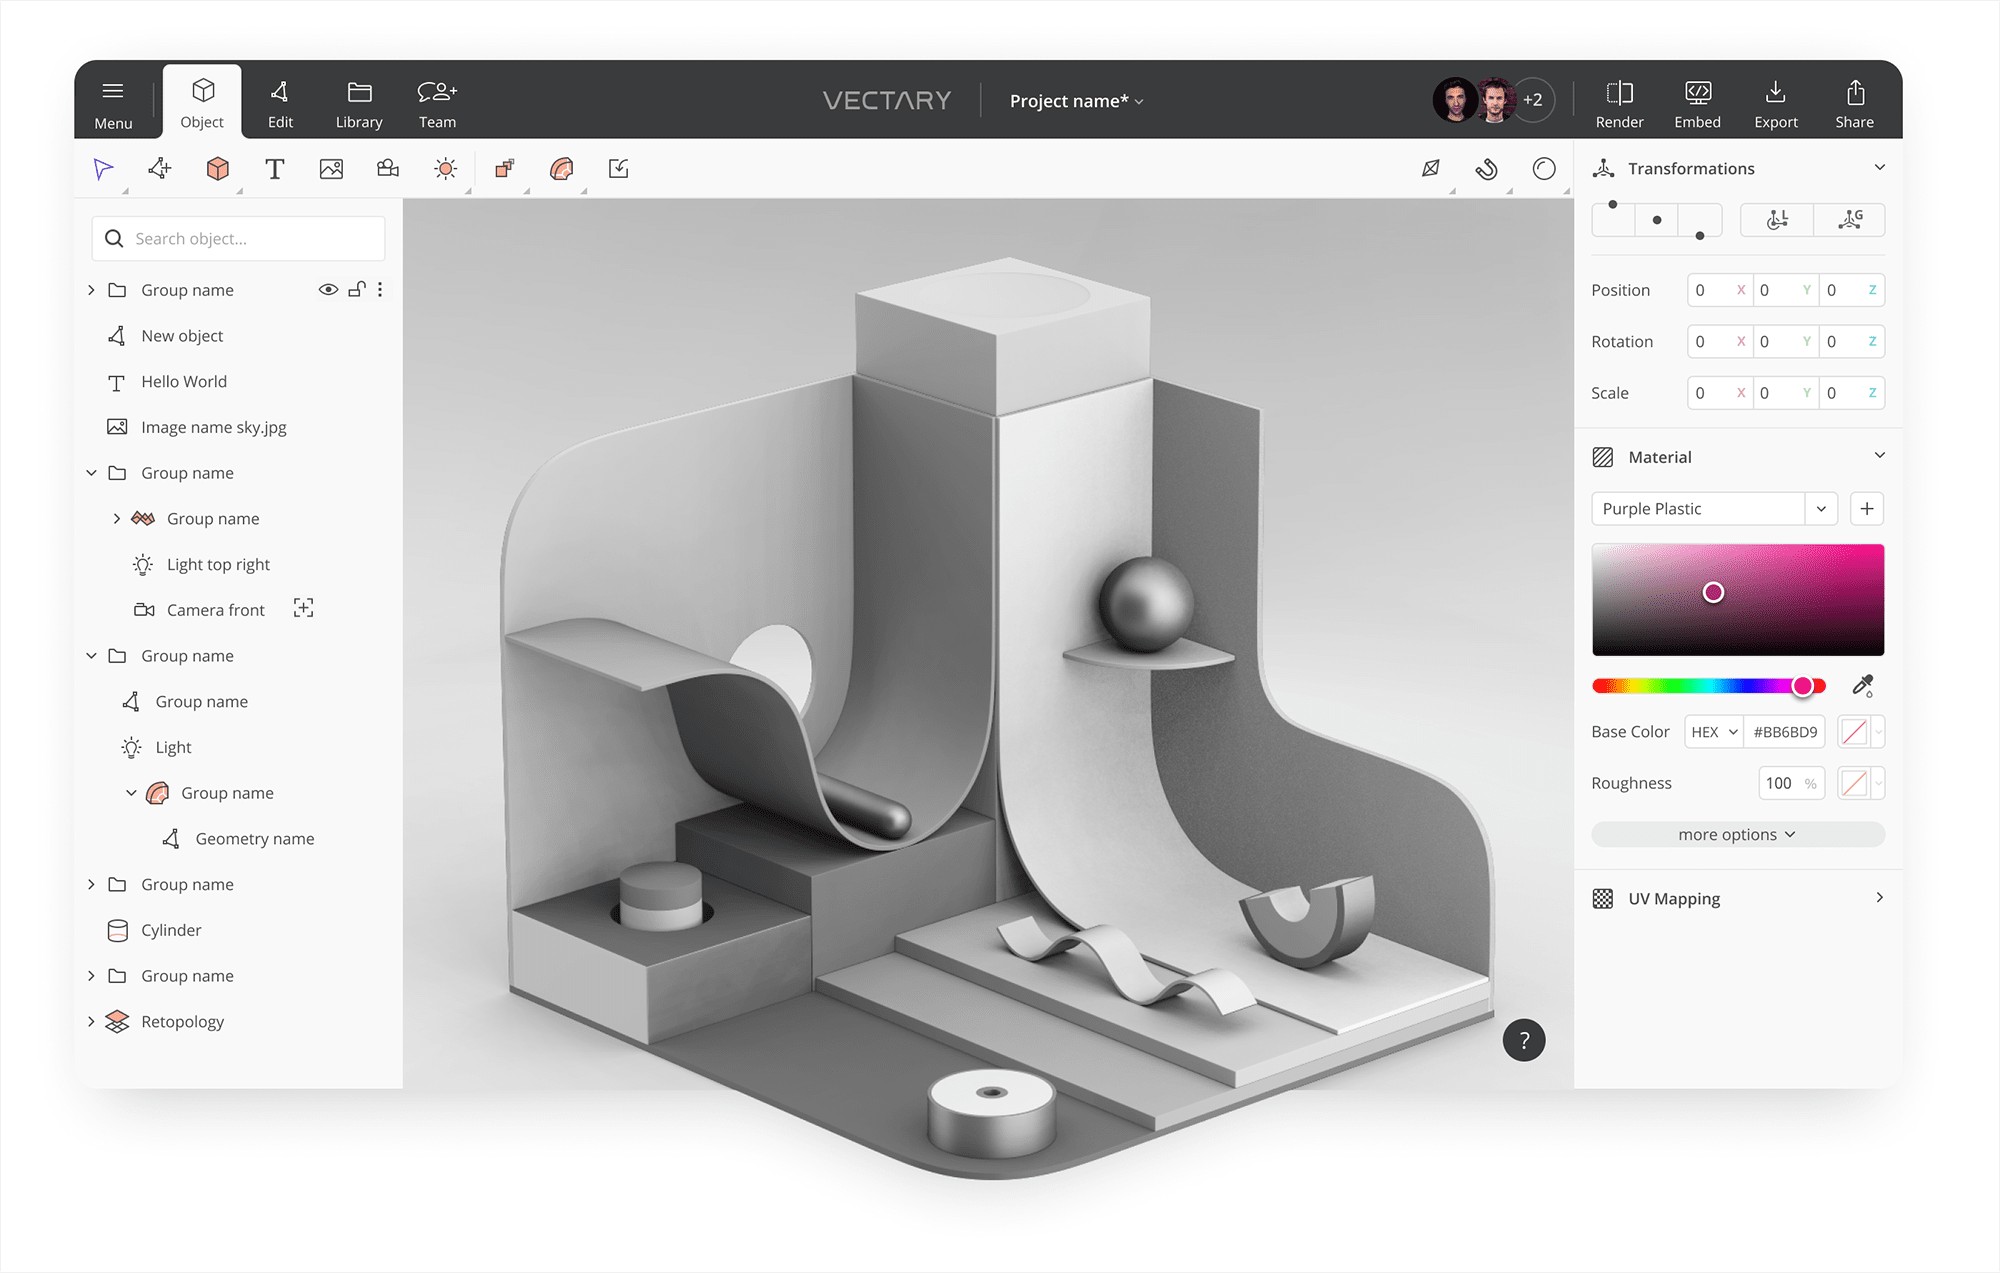The image size is (2000, 1273).
Task: Click the Text tool icon
Action: tap(276, 168)
